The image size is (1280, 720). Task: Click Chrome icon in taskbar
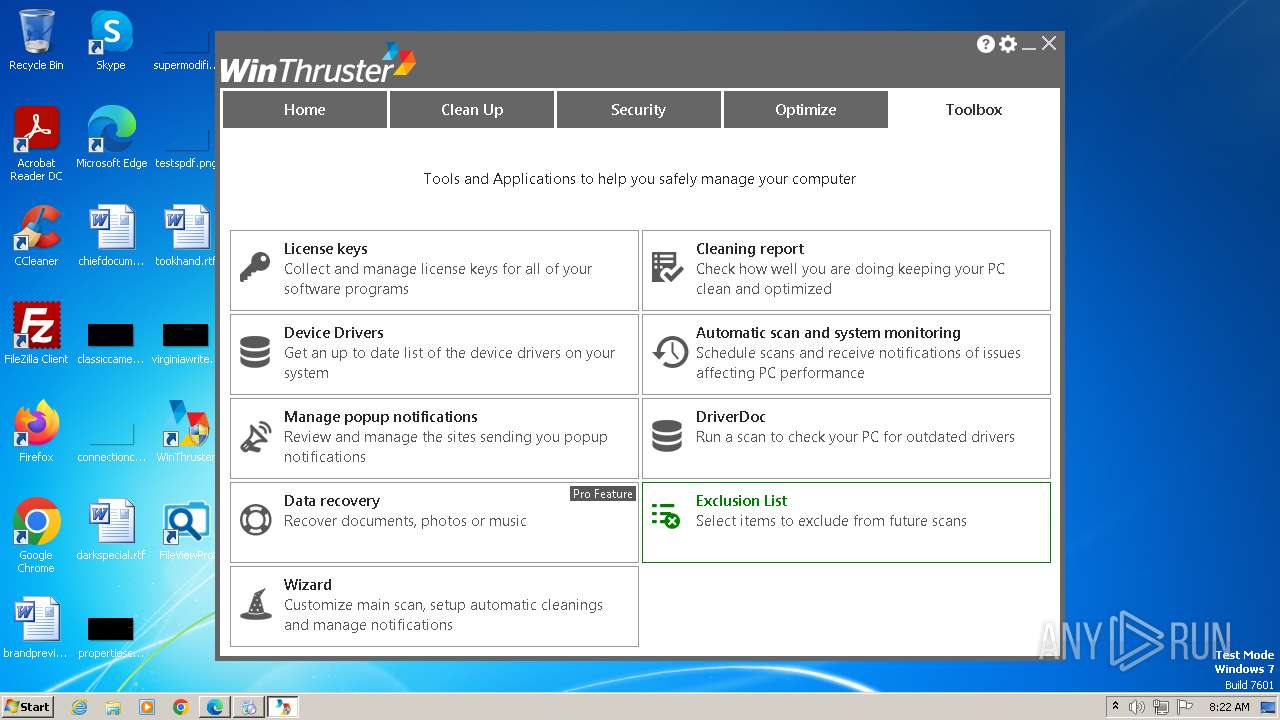tap(181, 707)
